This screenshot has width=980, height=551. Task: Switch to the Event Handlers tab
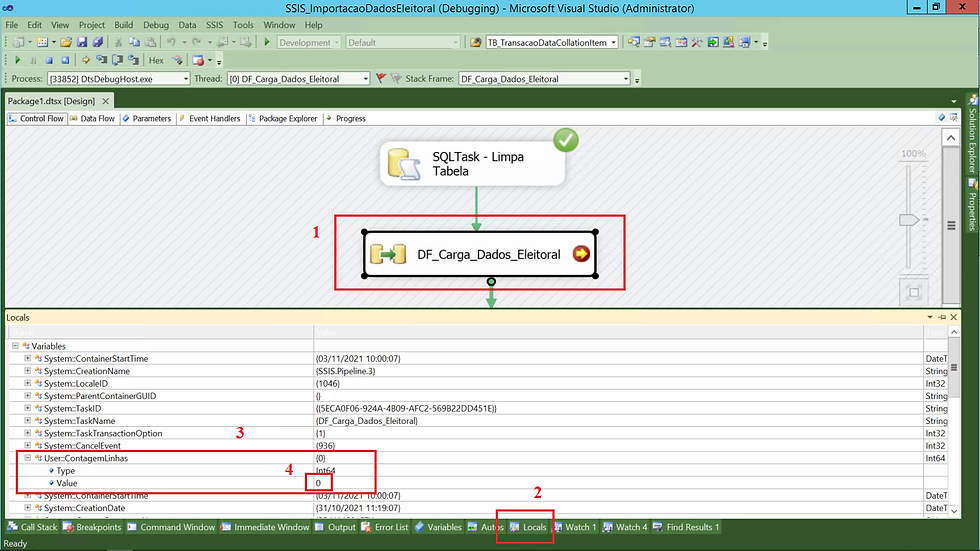pyautogui.click(x=209, y=118)
